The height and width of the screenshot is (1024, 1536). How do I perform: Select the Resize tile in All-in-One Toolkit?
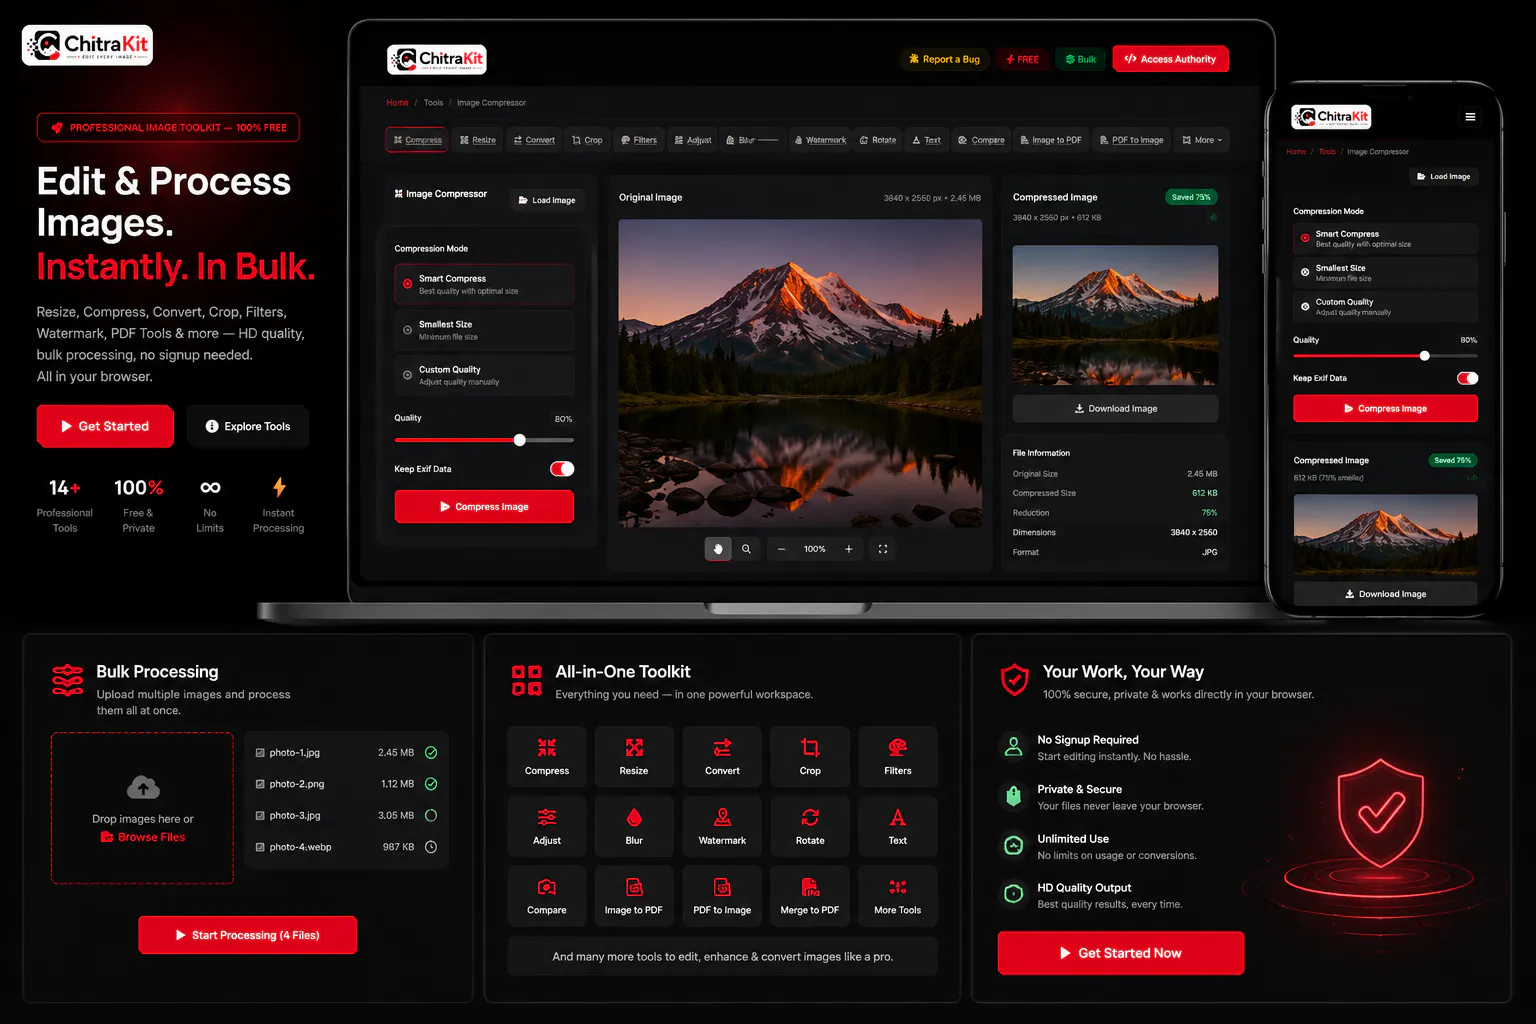634,757
